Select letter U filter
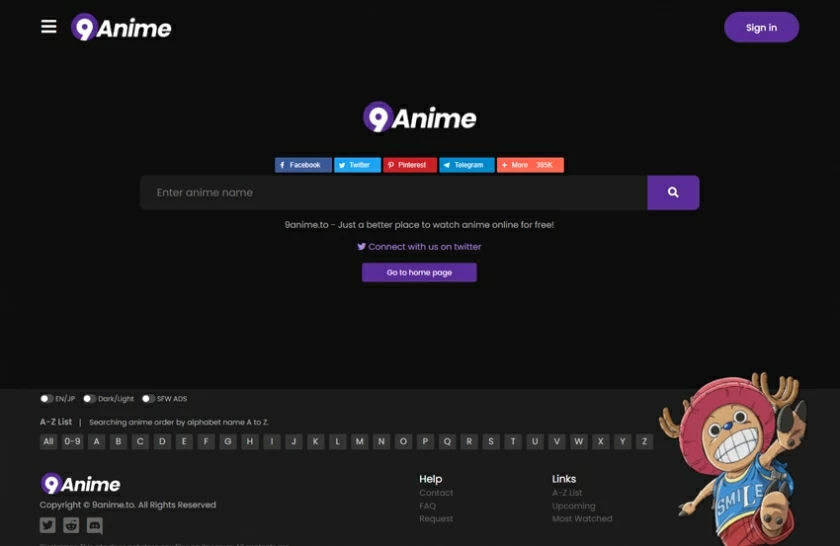The width and height of the screenshot is (840, 546). 535,442
